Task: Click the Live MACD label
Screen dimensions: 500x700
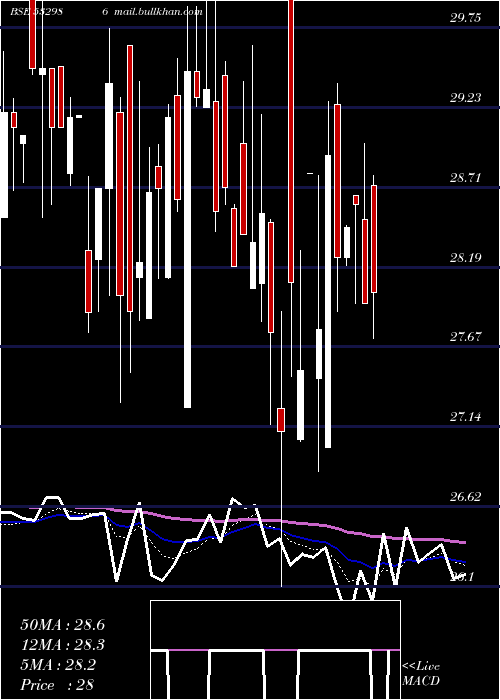Action: point(421,673)
